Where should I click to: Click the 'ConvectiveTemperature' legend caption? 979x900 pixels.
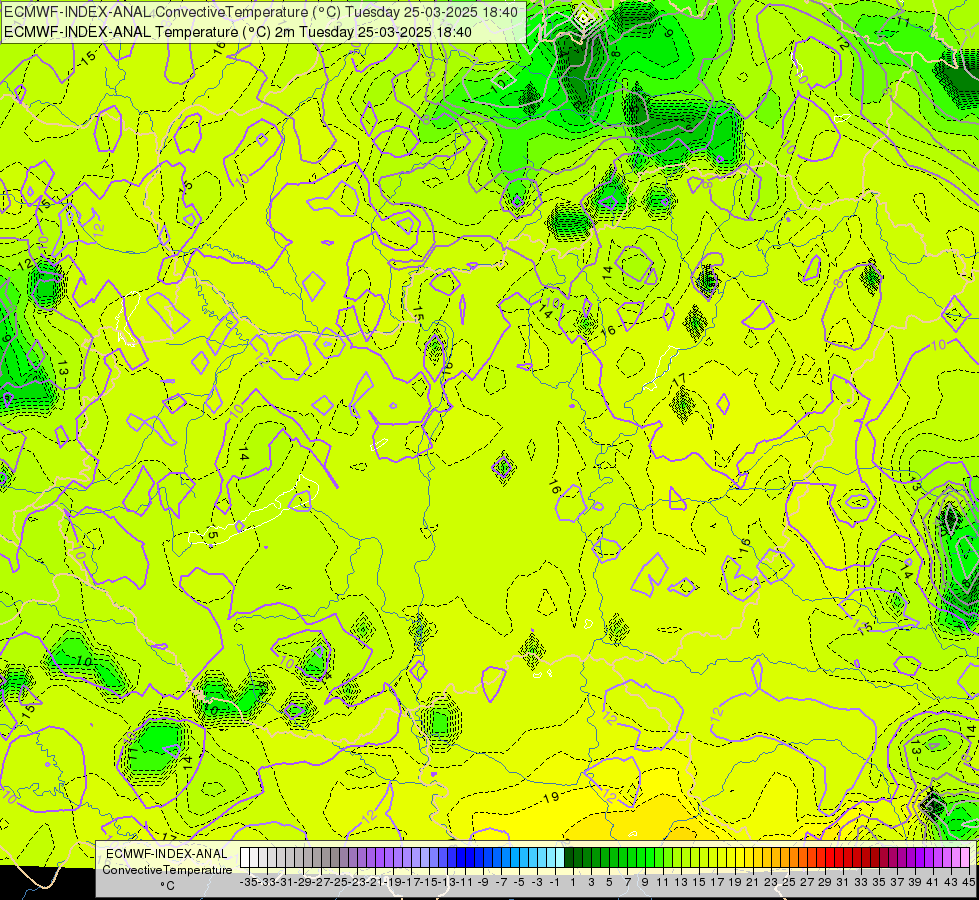click(x=167, y=869)
